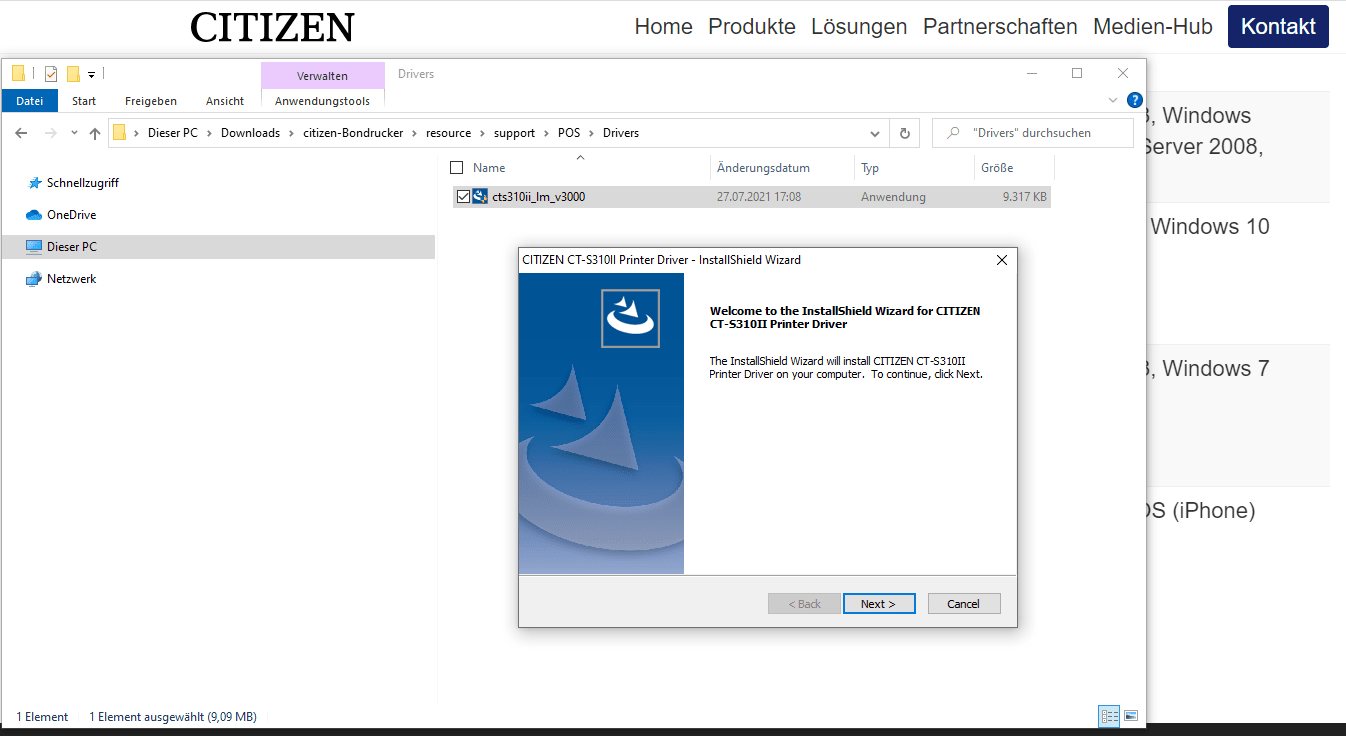Viewport: 1346px width, 736px height.
Task: Click the Explorer forward arrow
Action: pos(51,133)
